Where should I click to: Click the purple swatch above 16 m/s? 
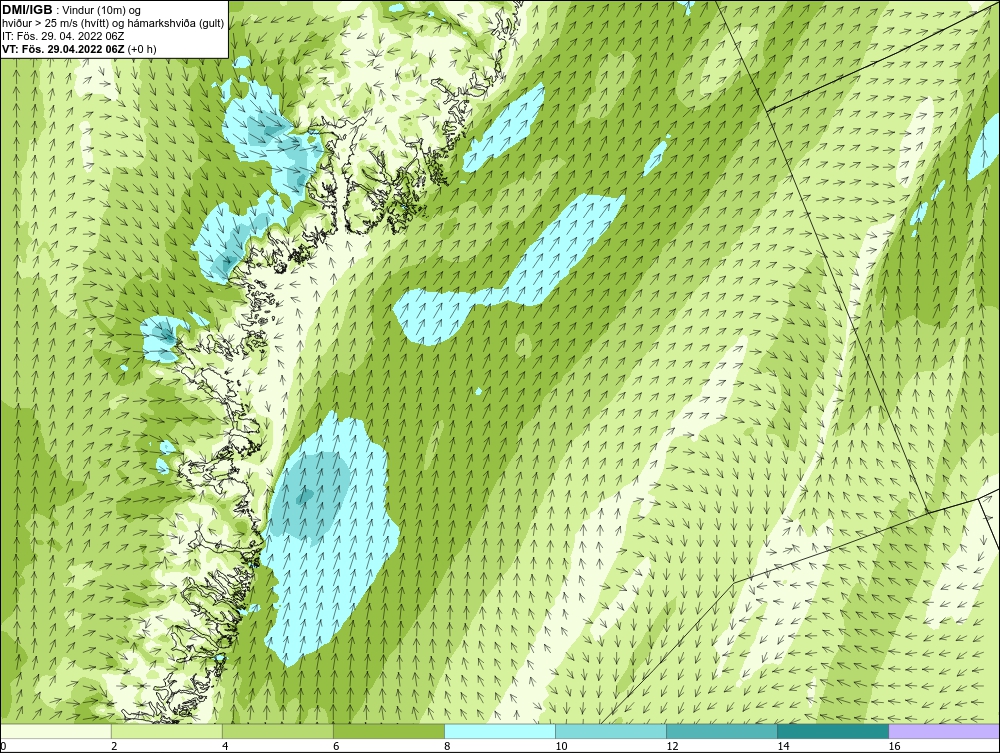pos(944,731)
